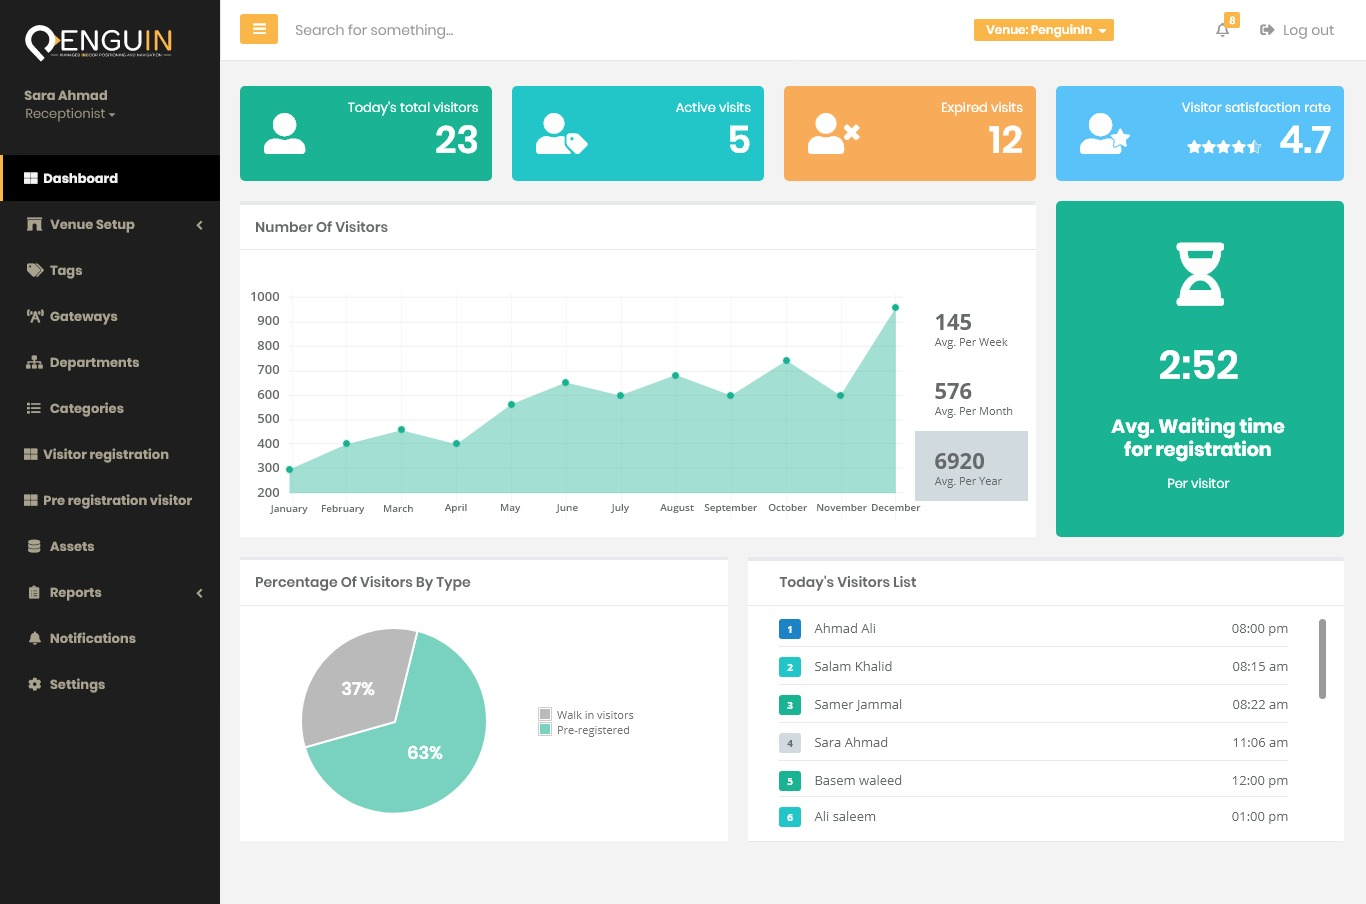Viewport: 1366px width, 904px height.
Task: Click the notifications bell icon
Action: [x=1222, y=30]
